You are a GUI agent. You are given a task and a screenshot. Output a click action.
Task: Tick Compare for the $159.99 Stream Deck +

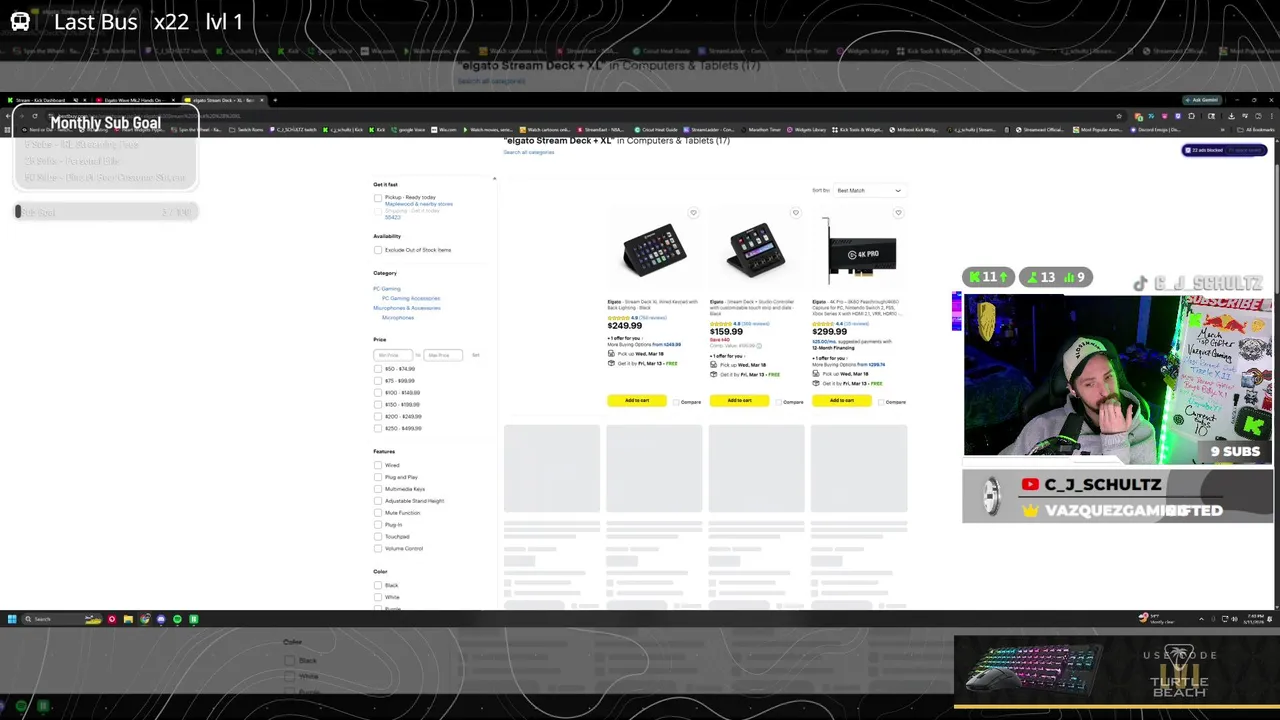point(778,402)
